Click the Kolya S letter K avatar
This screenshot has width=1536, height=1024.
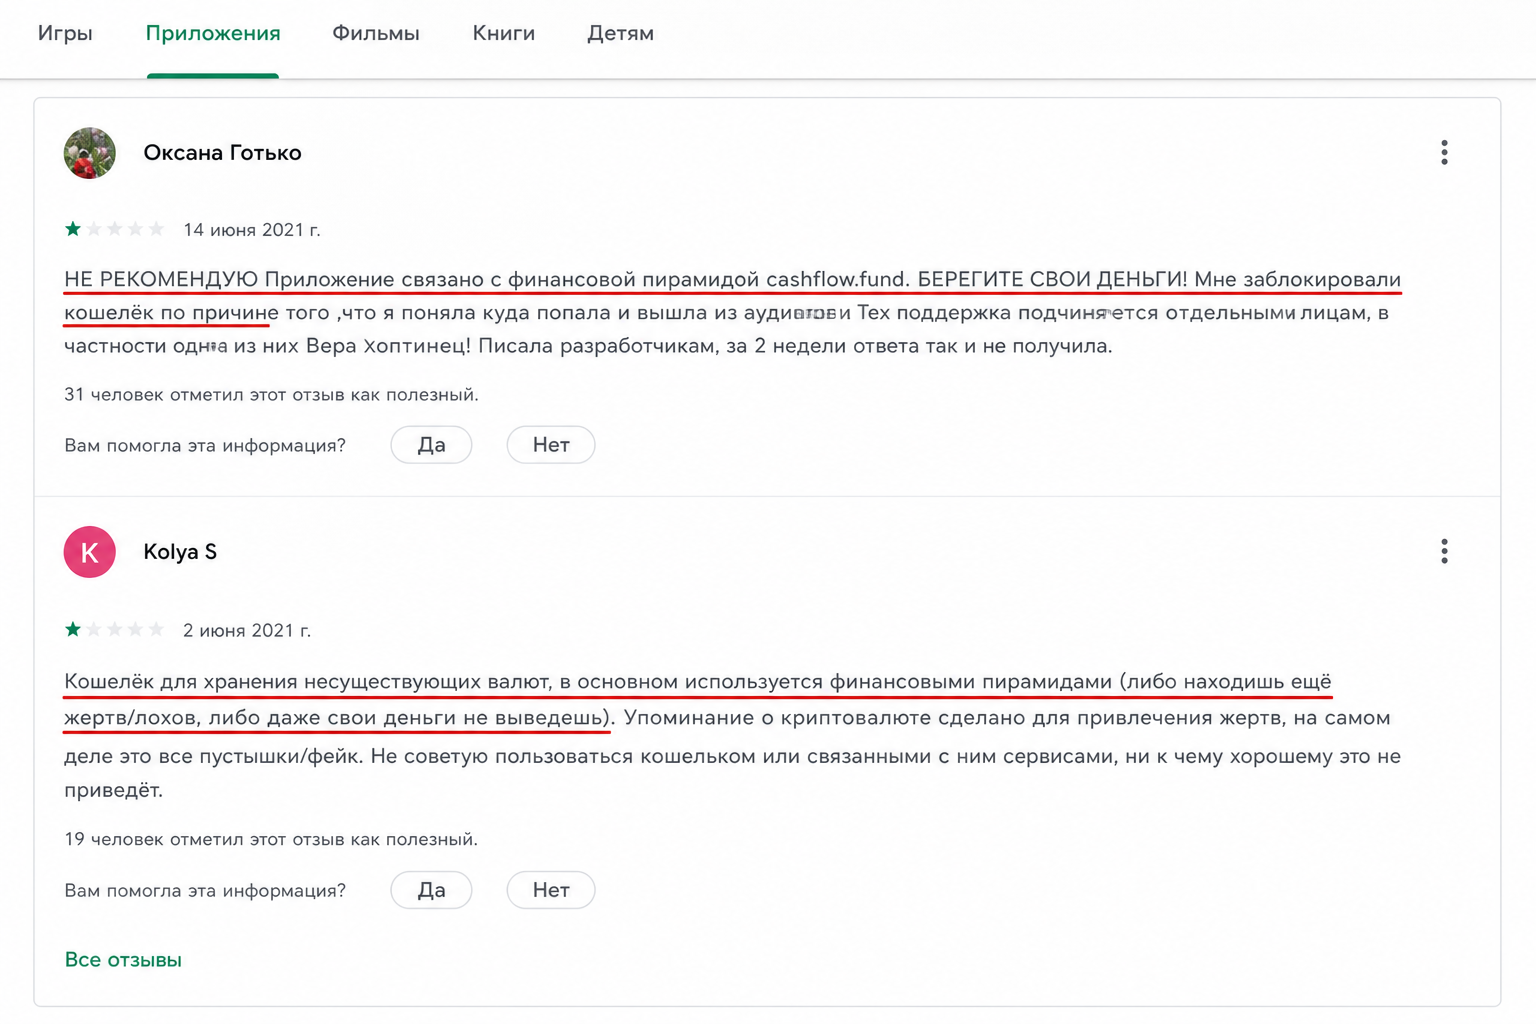pyautogui.click(x=90, y=552)
